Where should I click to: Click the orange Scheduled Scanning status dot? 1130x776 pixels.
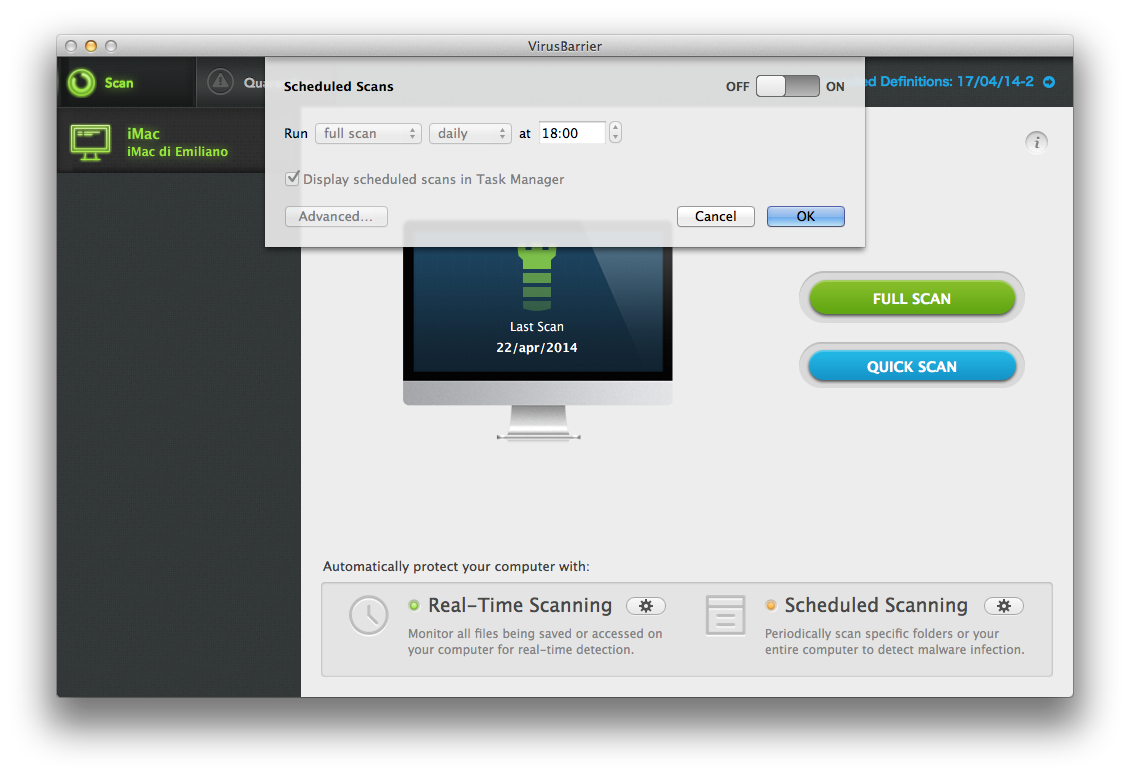[770, 606]
